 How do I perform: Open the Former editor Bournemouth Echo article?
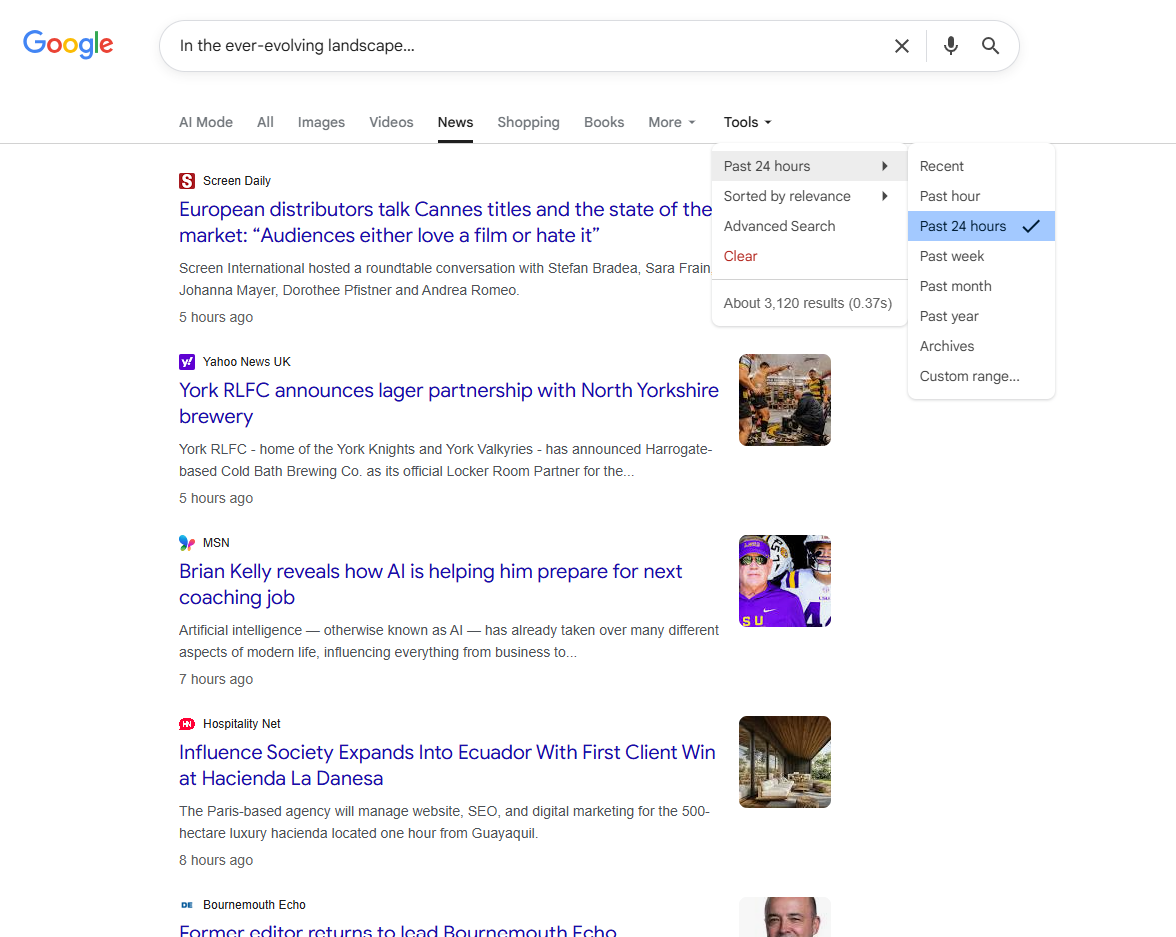pos(398,930)
